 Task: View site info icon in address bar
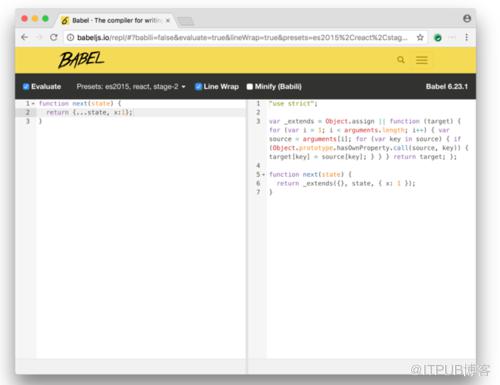point(70,38)
